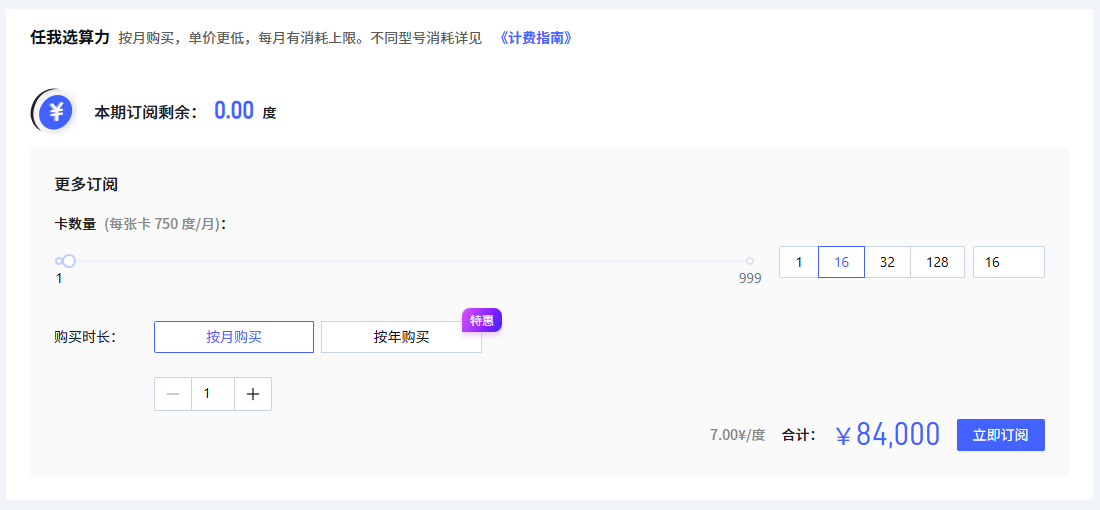1100x510 pixels.
Task: Click the 0.00 remaining subscription value
Action: tap(234, 111)
